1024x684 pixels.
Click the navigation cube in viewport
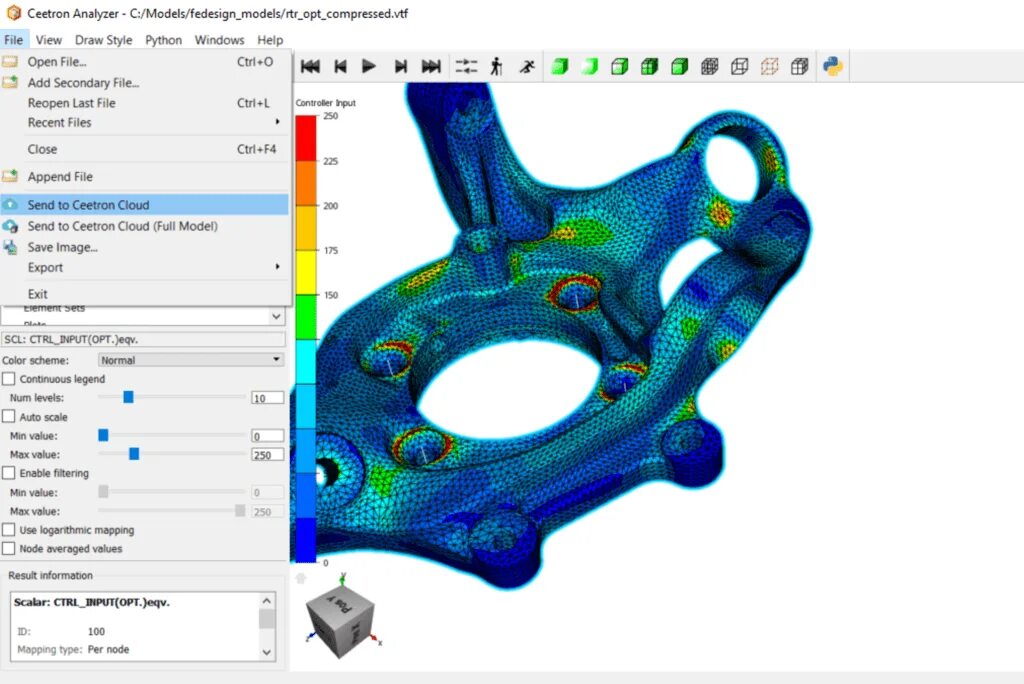[x=340, y=622]
